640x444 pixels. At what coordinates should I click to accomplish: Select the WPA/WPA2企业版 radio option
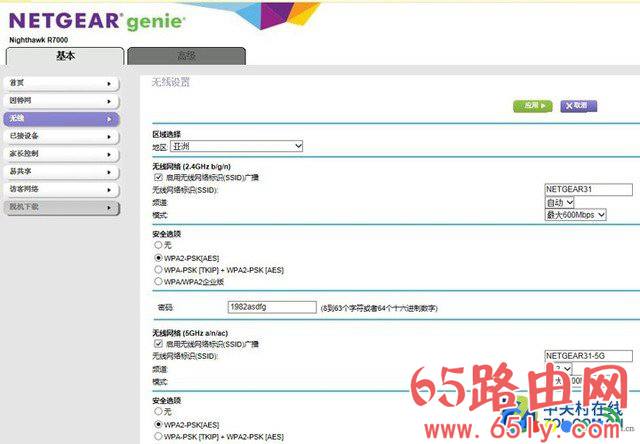click(158, 281)
